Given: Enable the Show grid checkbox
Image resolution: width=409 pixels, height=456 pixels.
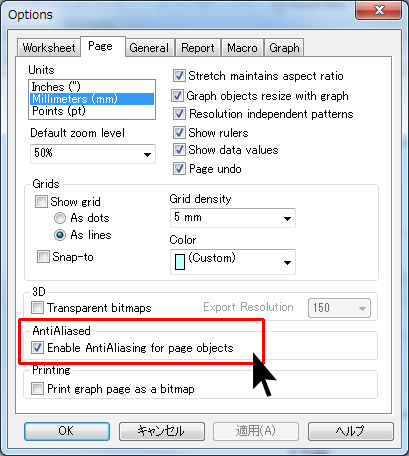Looking at the screenshot, I should (41, 202).
